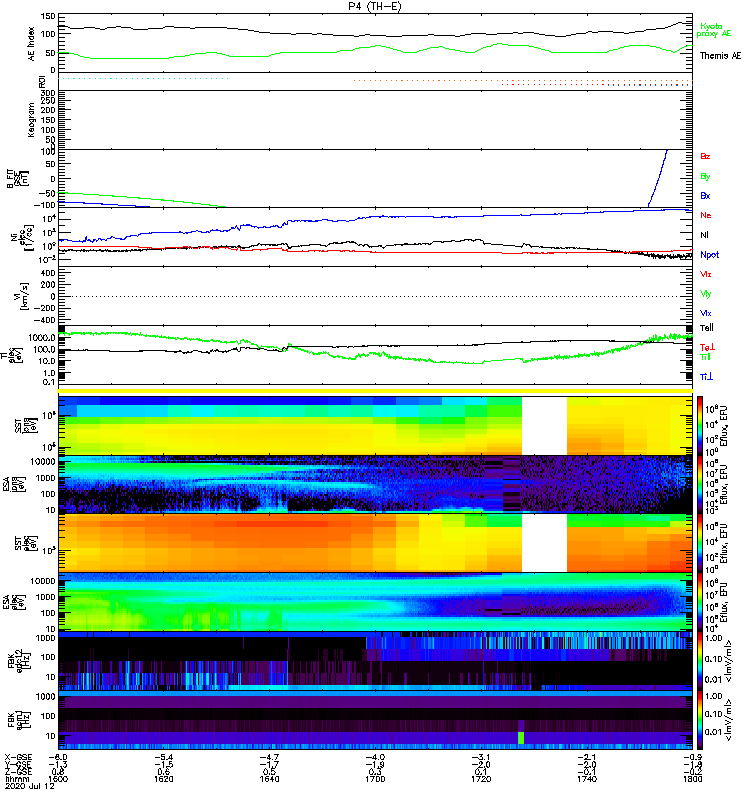Click the 1720 time tick label
Image resolution: width=750 pixels, height=800 pixels.
[481, 779]
